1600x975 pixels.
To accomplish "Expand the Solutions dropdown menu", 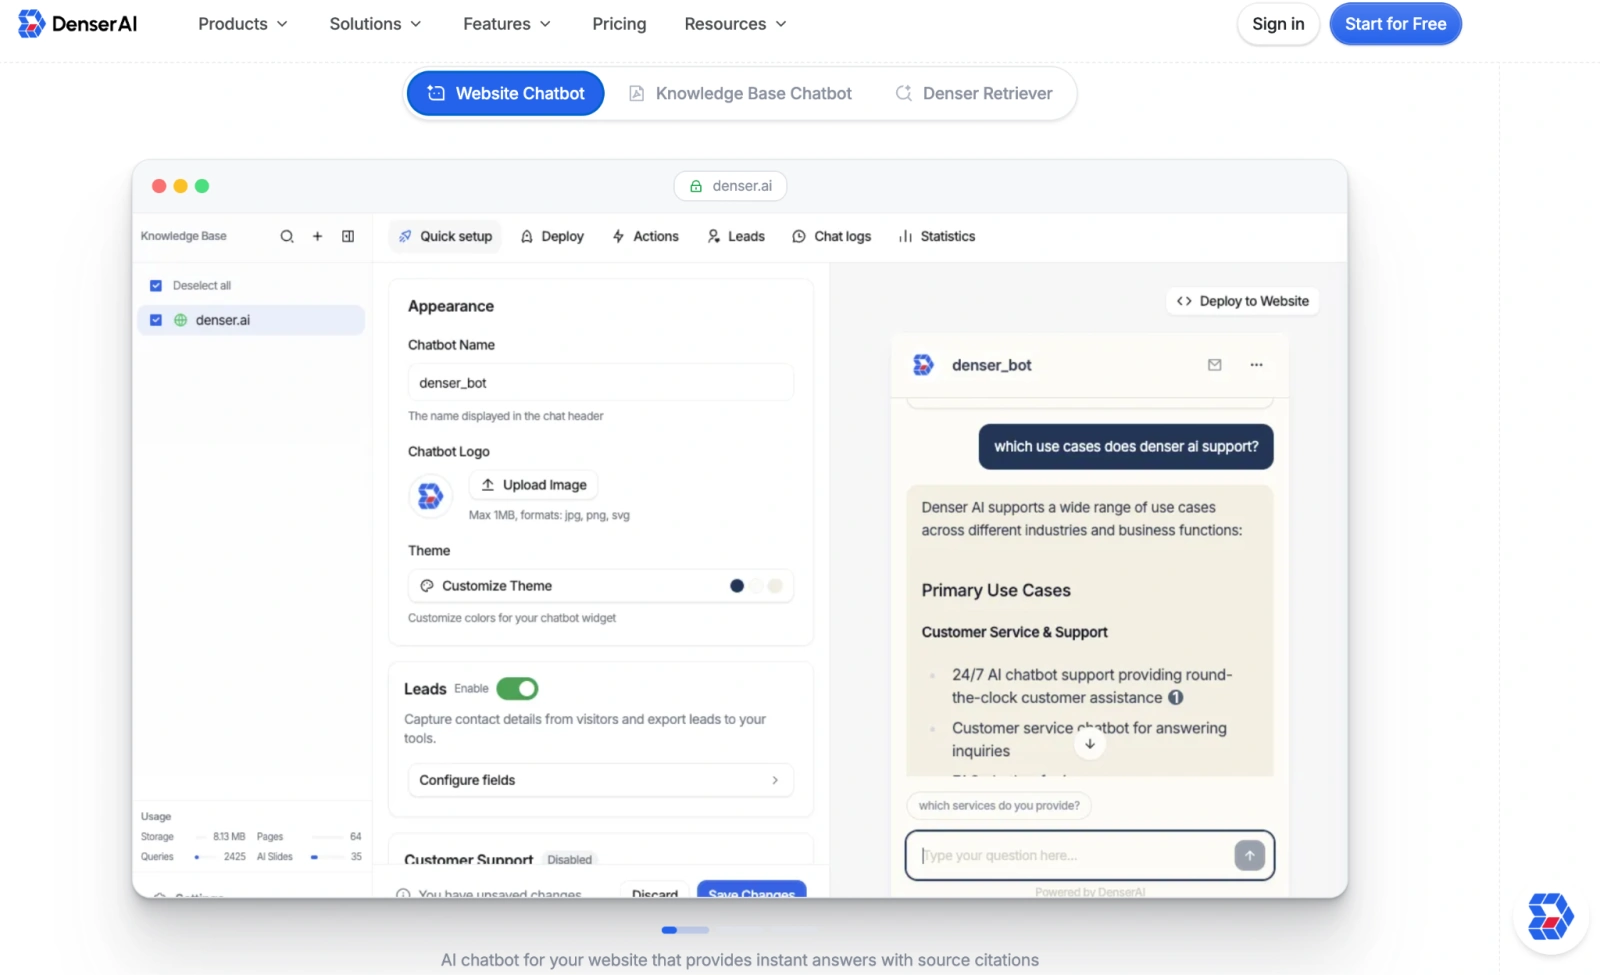I will (375, 24).
